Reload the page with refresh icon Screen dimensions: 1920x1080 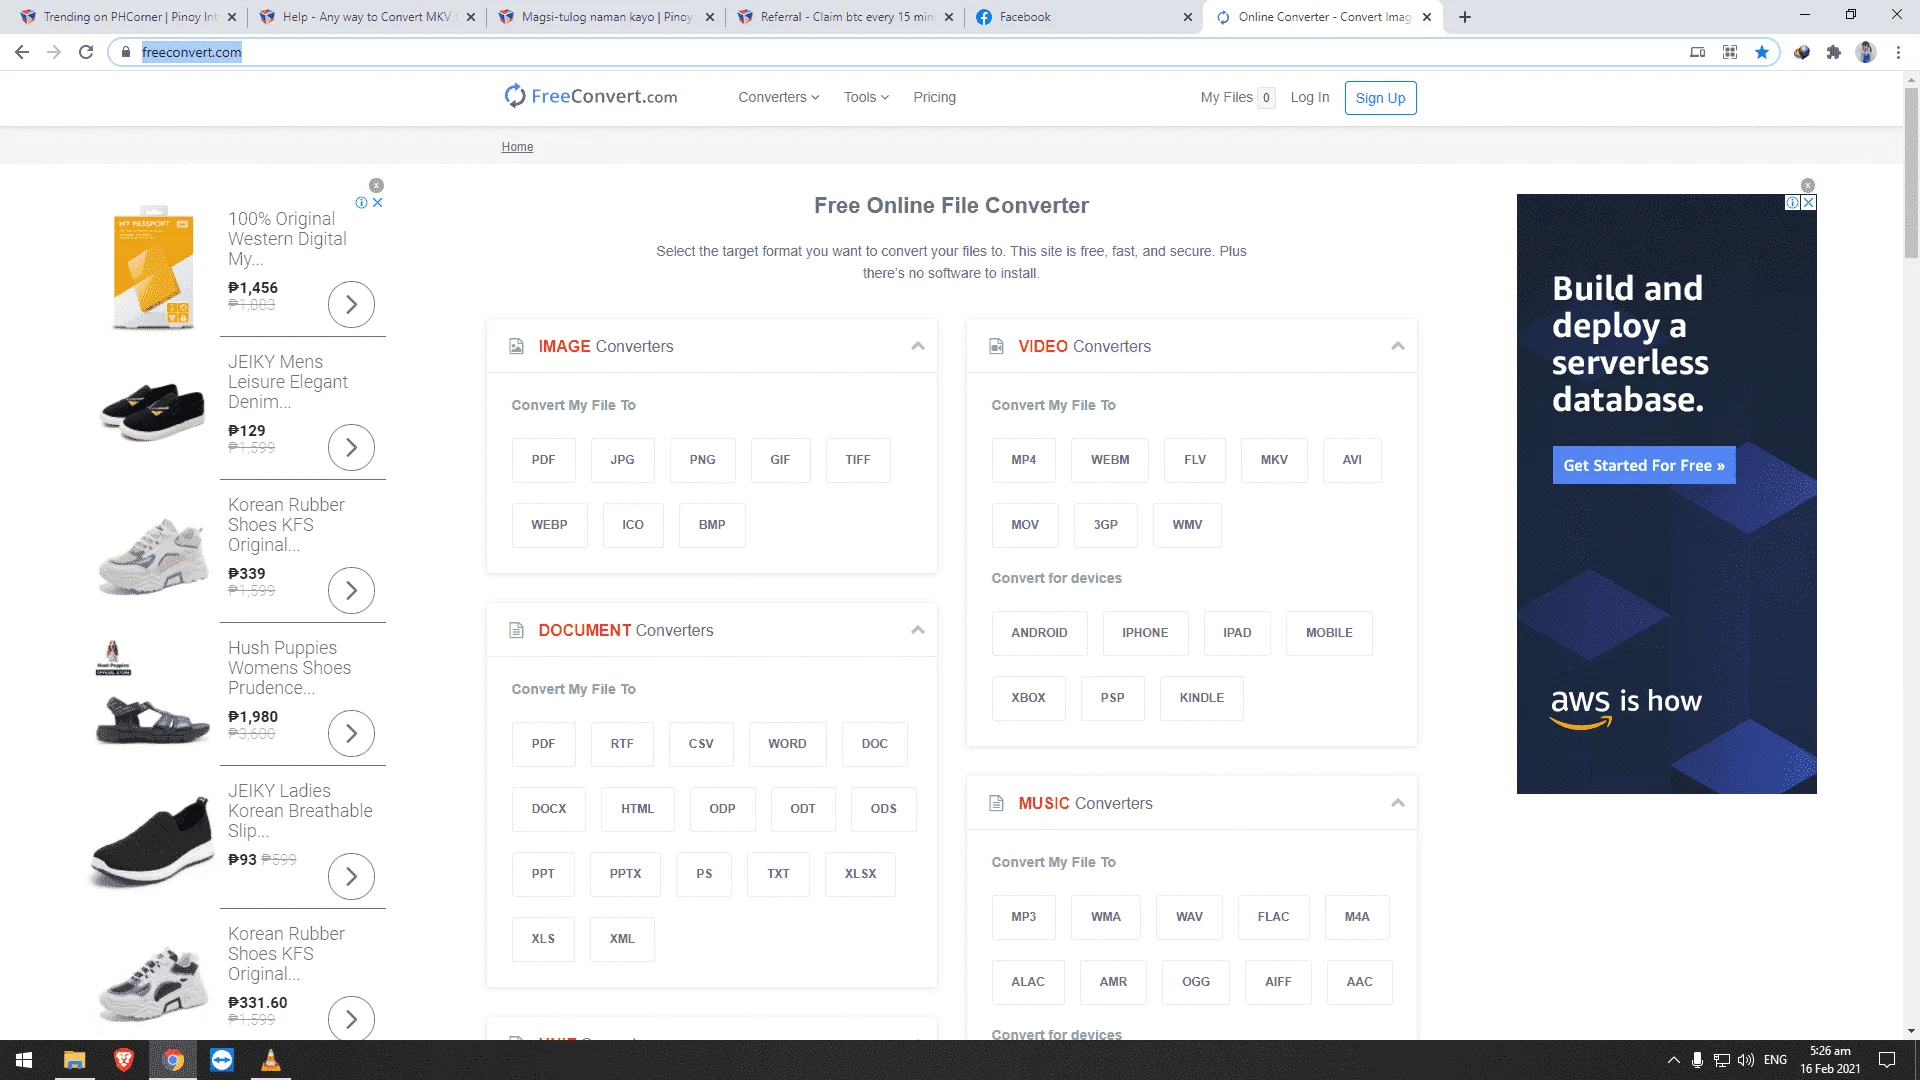click(86, 52)
